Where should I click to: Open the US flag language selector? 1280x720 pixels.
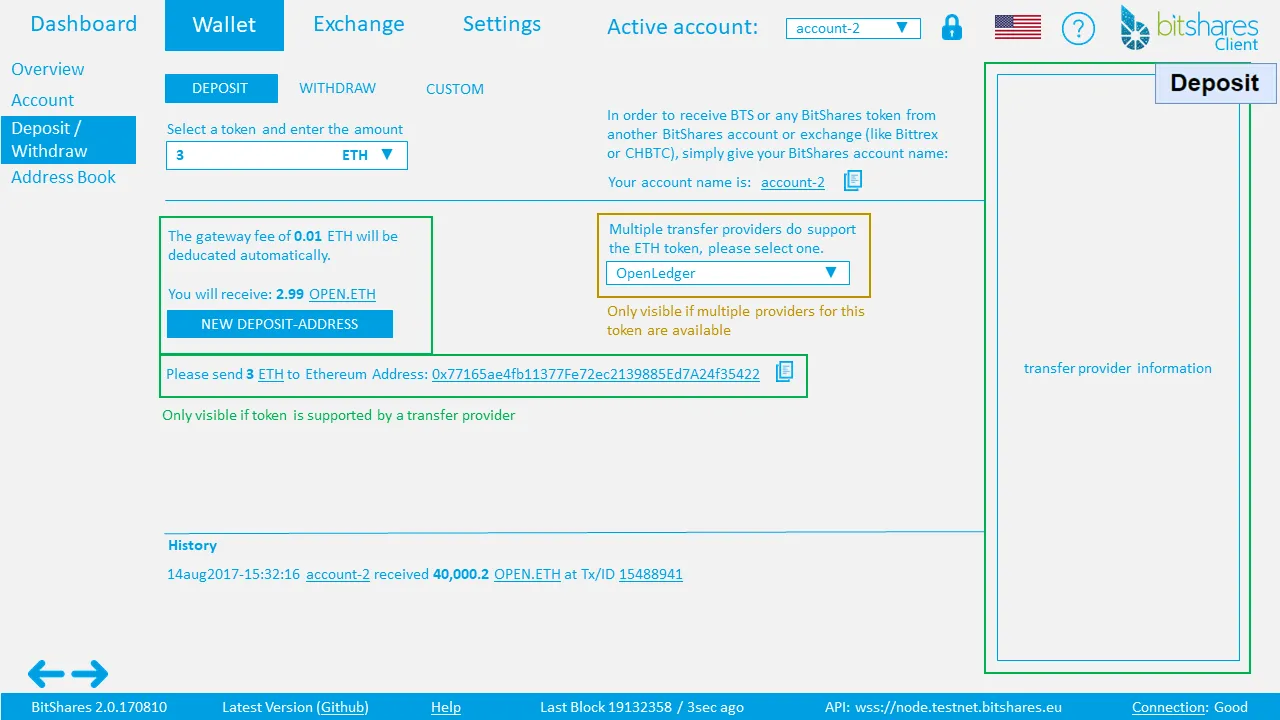pyautogui.click(x=1018, y=28)
